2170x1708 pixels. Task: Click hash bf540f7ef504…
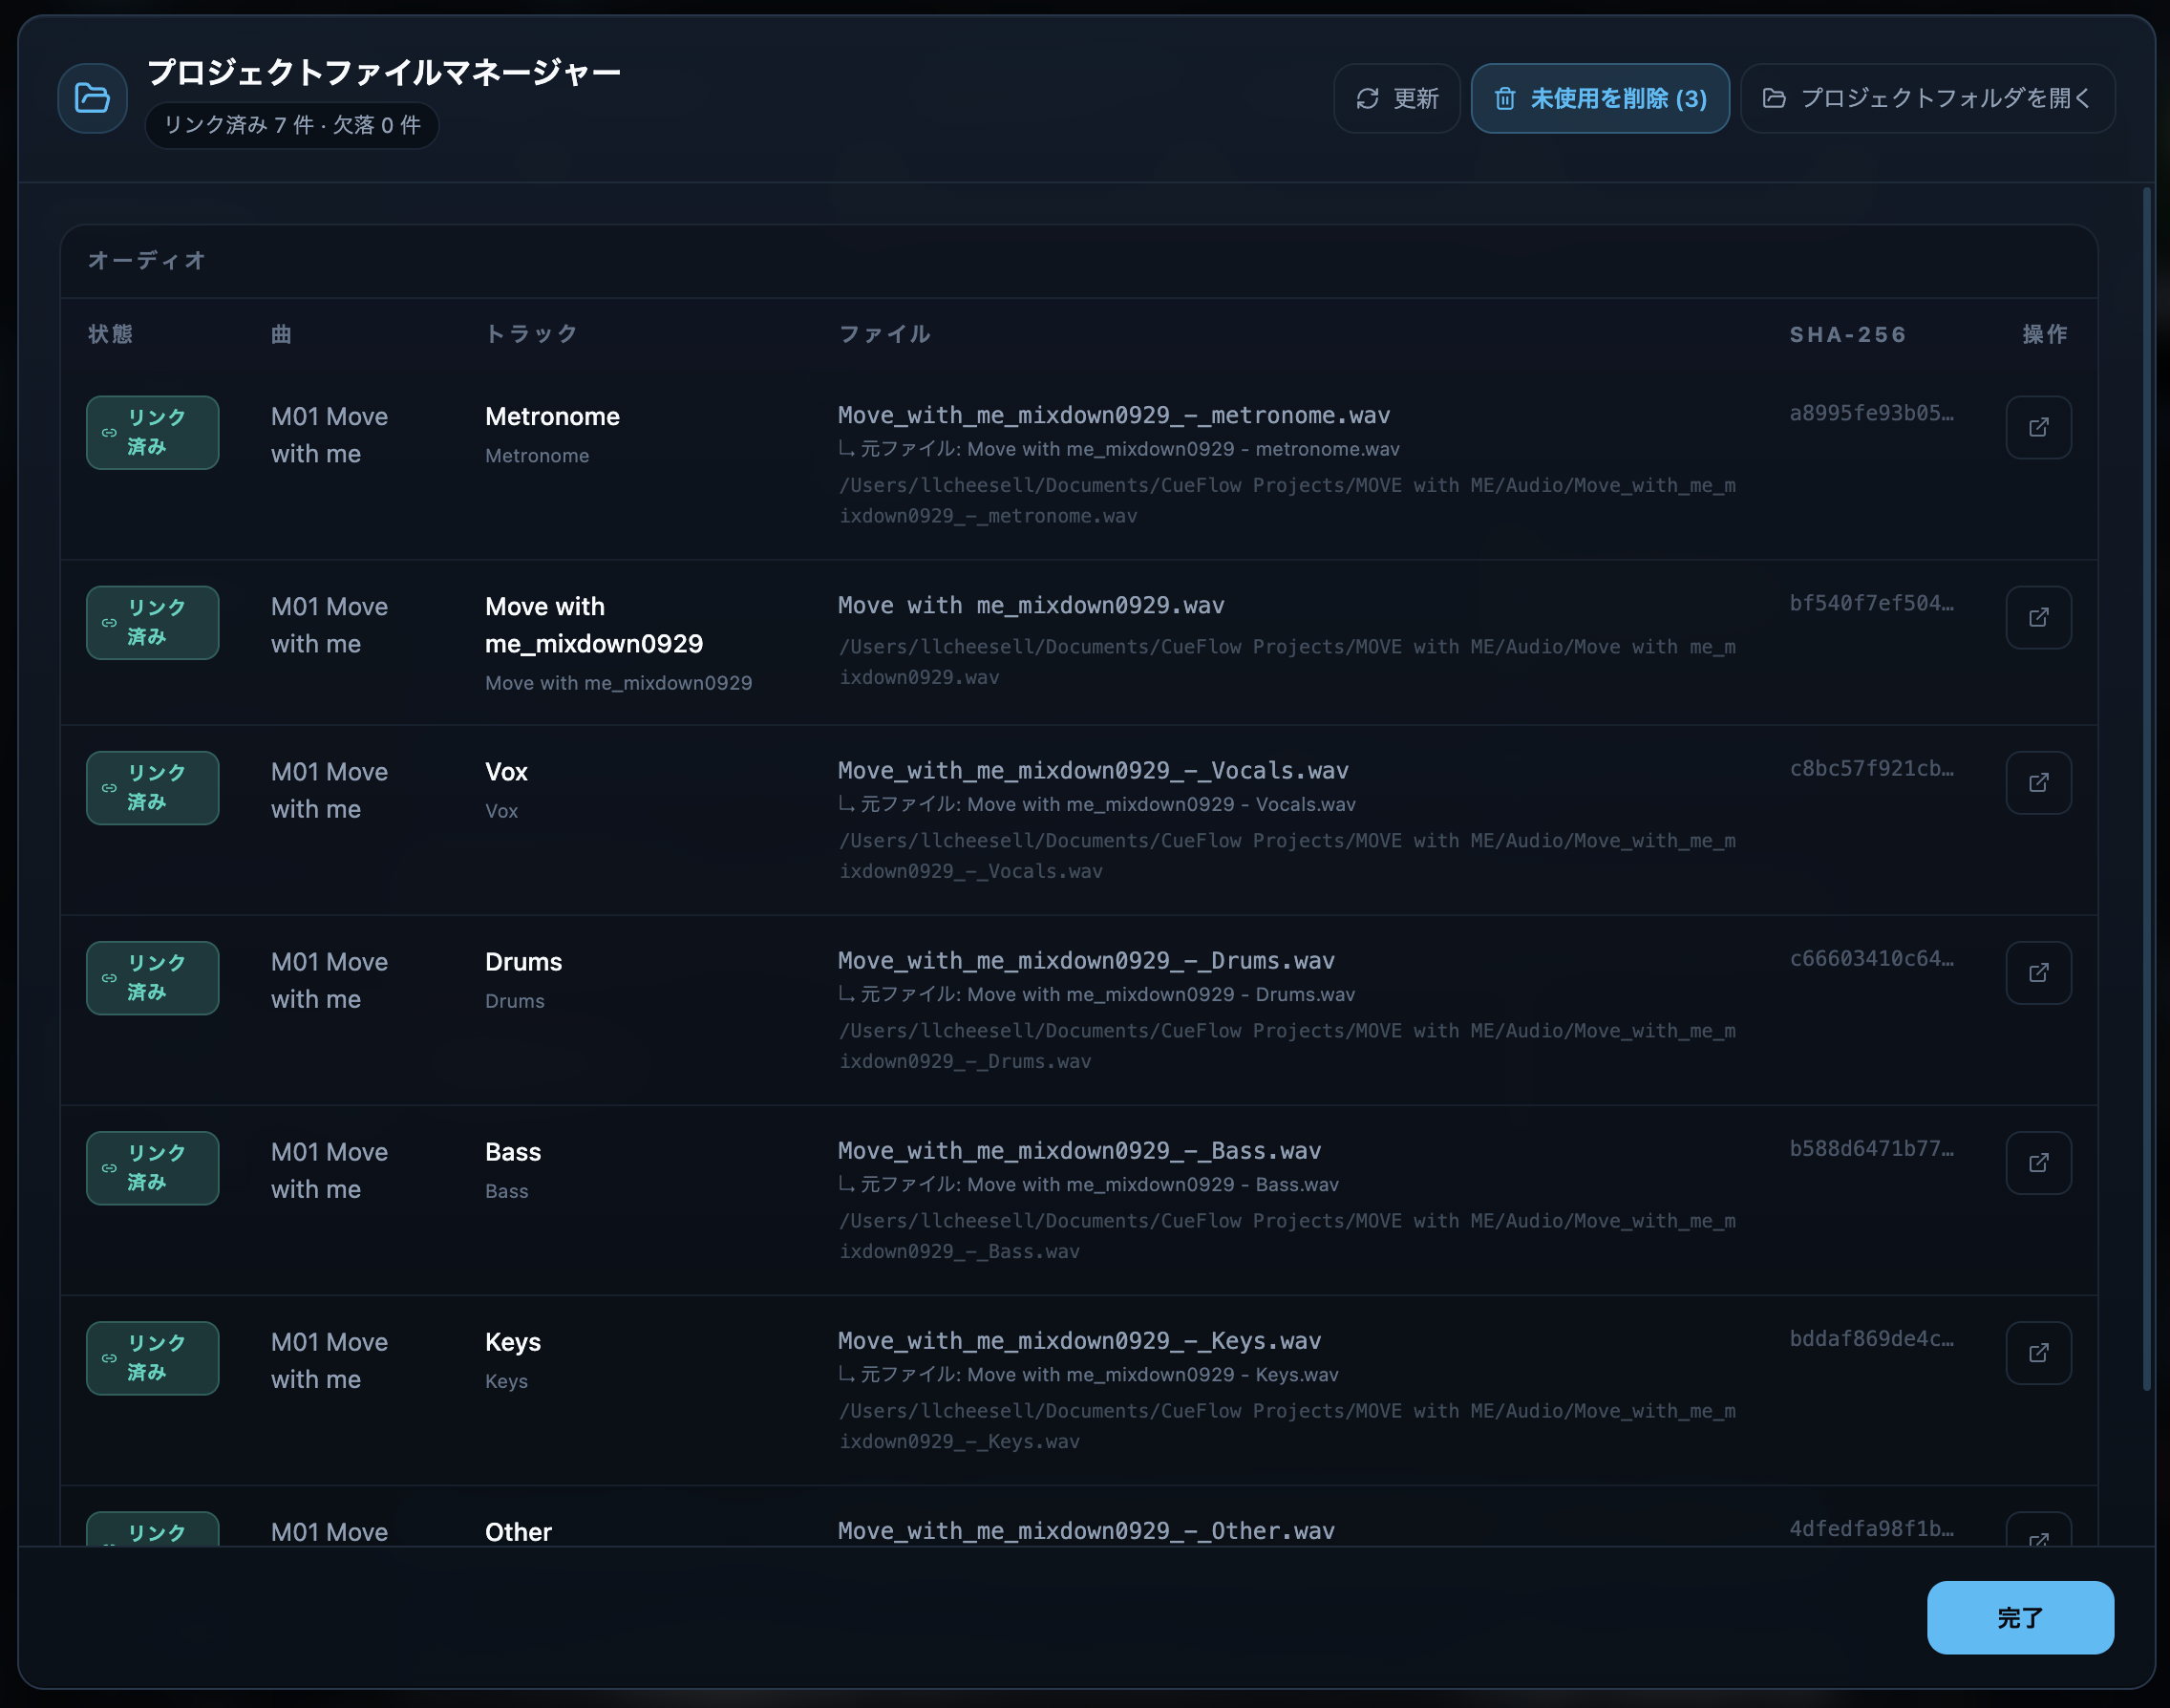coord(1871,603)
